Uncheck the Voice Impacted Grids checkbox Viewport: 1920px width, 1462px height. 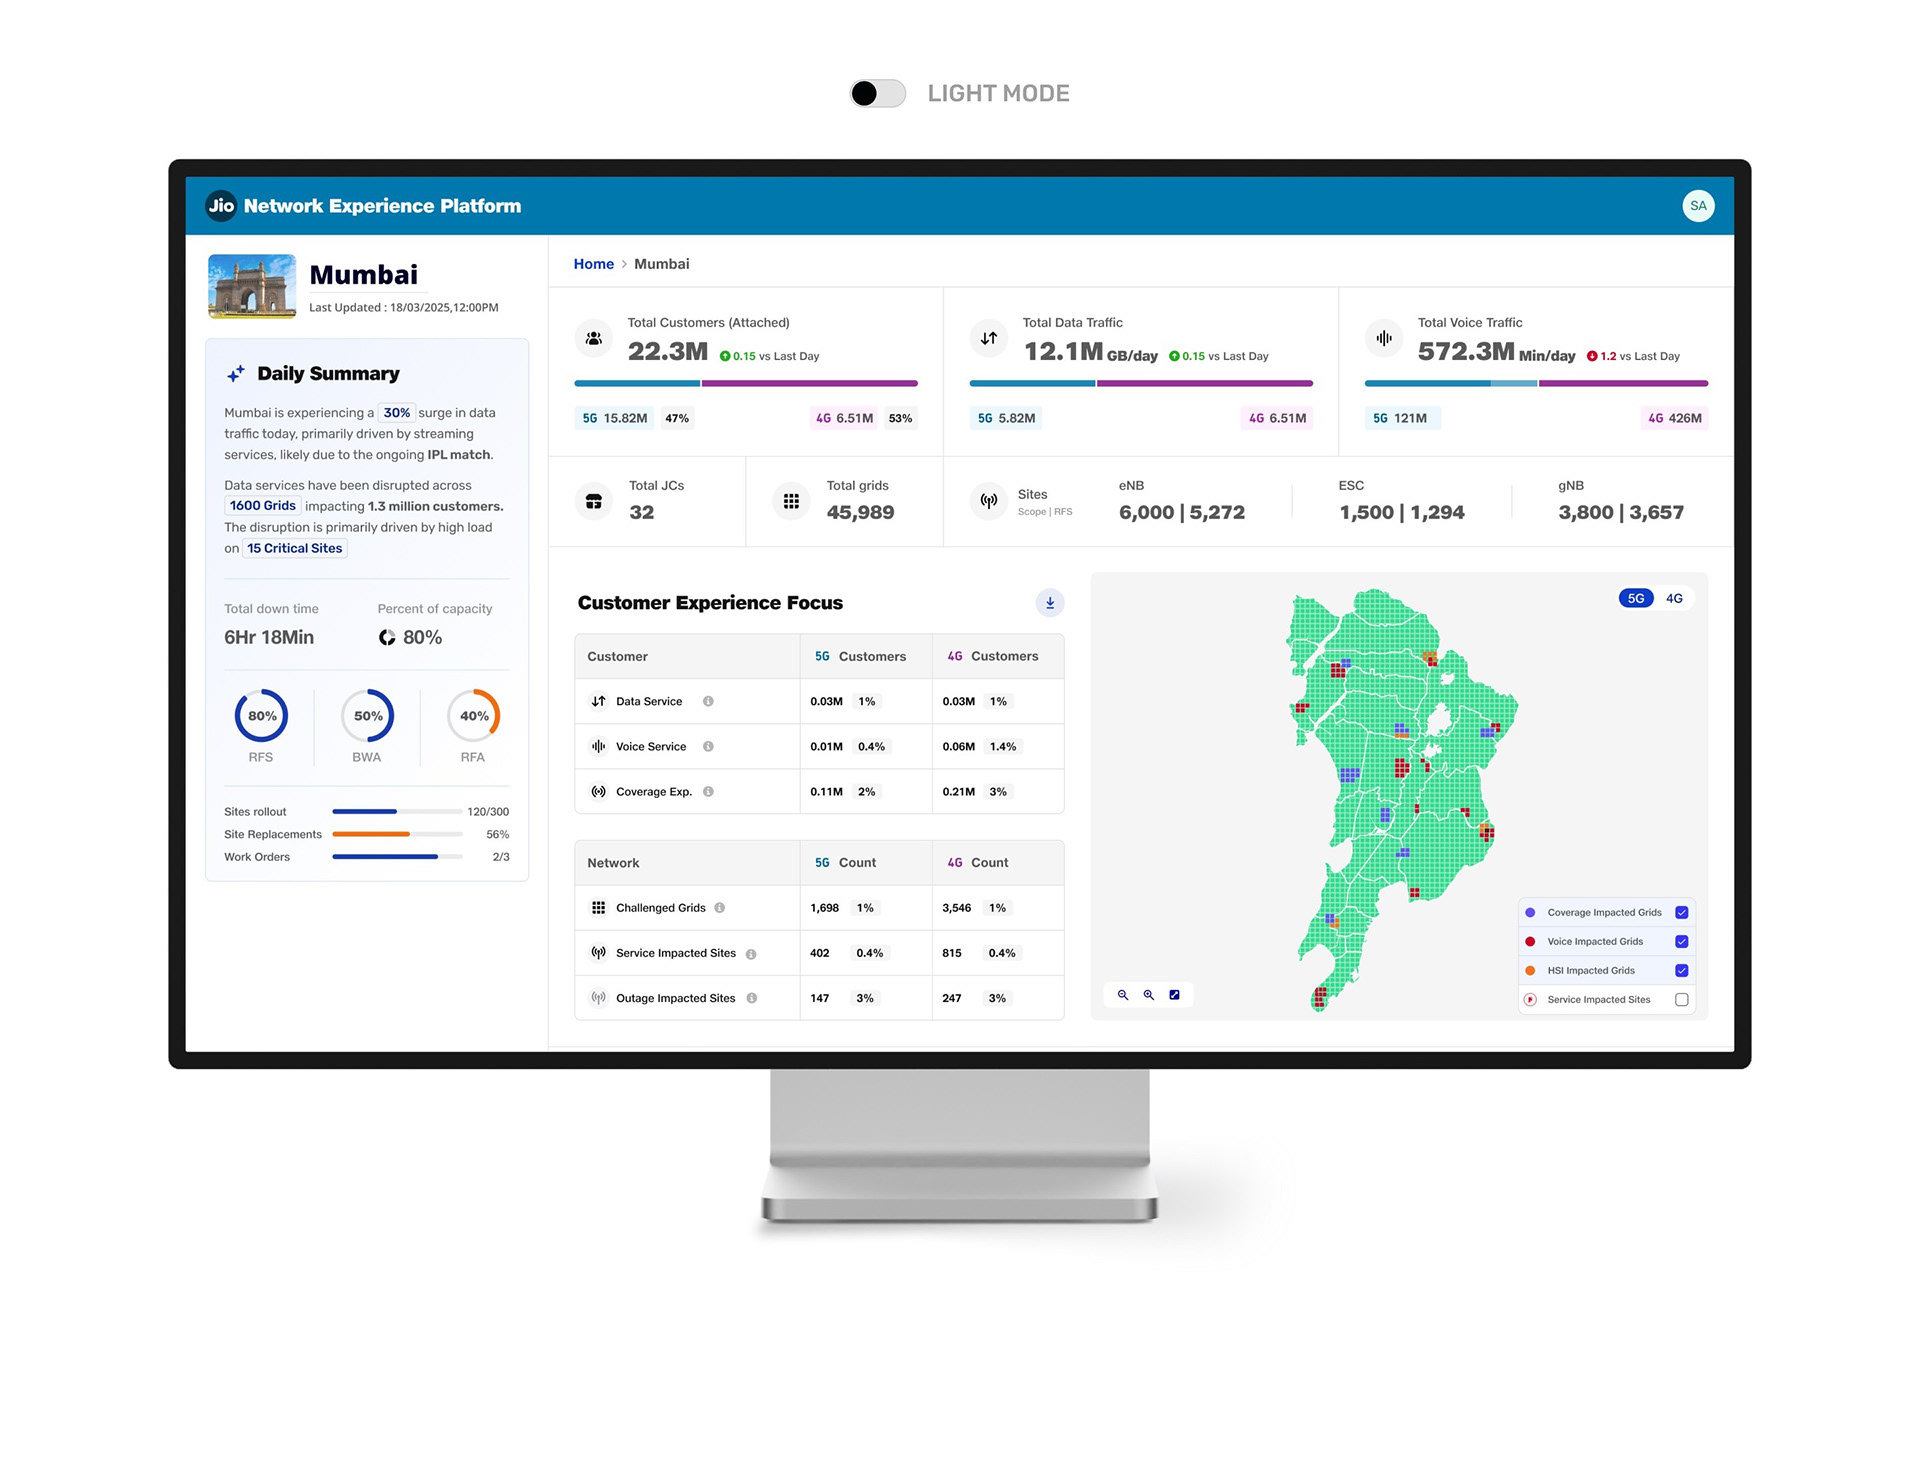click(x=1681, y=942)
